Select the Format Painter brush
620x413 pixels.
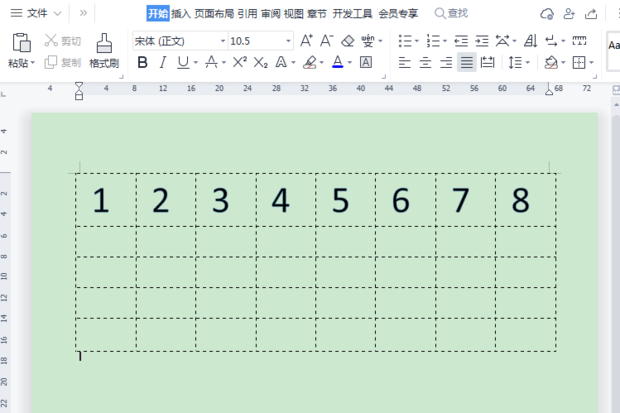(104, 43)
